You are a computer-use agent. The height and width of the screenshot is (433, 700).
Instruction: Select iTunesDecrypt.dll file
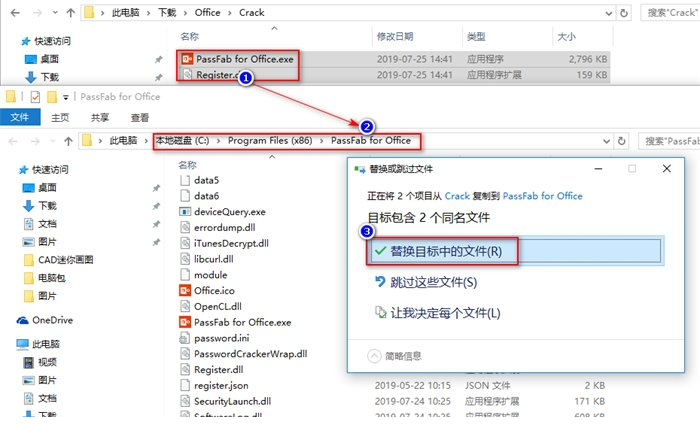point(231,243)
